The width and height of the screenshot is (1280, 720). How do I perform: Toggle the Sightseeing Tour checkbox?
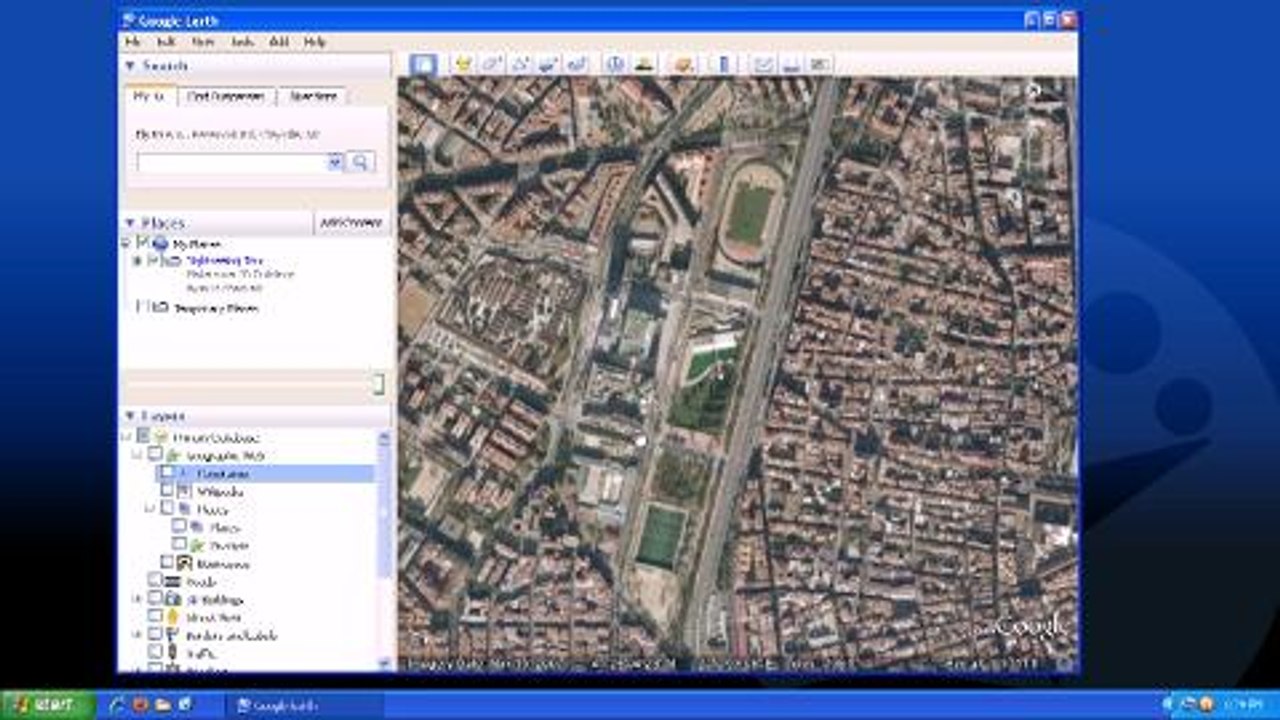pyautogui.click(x=155, y=261)
